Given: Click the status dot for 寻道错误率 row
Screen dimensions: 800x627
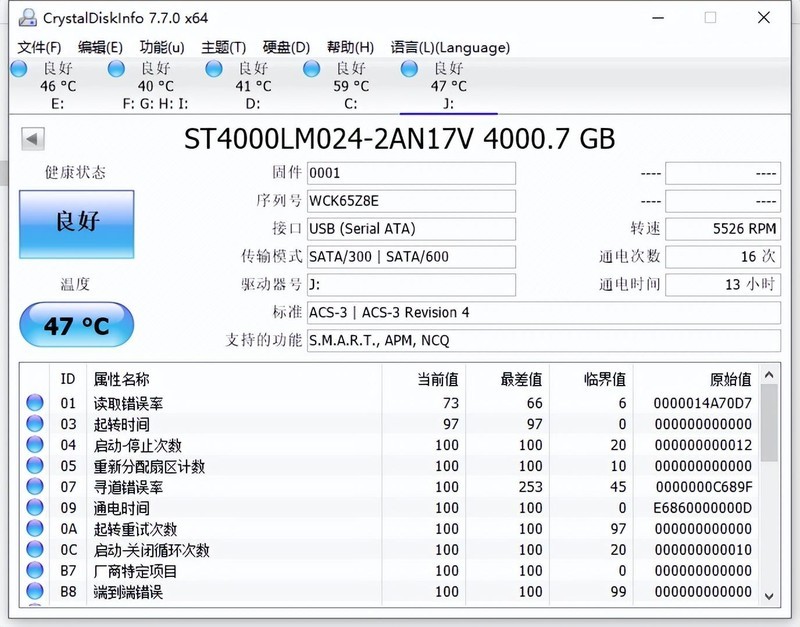Looking at the screenshot, I should [x=35, y=486].
